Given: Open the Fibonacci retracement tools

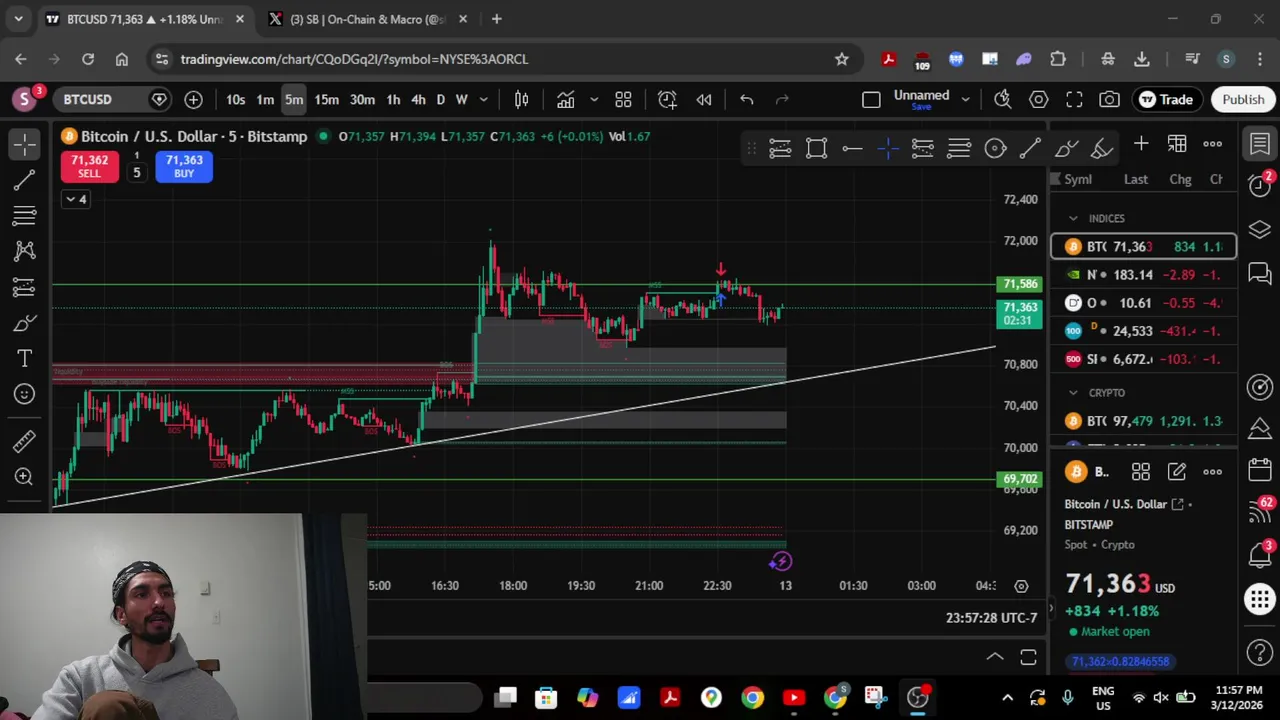Looking at the screenshot, I should pyautogui.click(x=24, y=216).
